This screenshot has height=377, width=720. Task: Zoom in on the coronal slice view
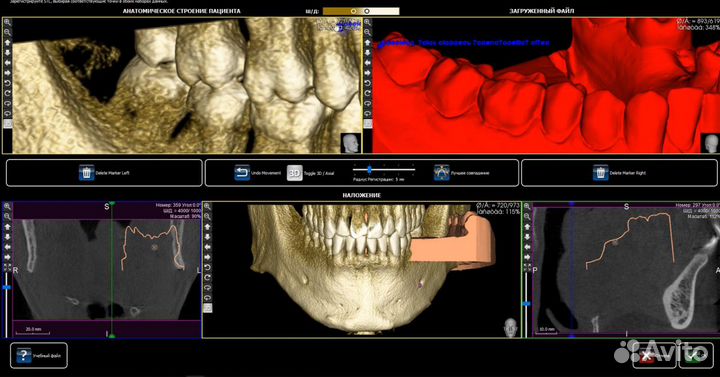coord(7,207)
